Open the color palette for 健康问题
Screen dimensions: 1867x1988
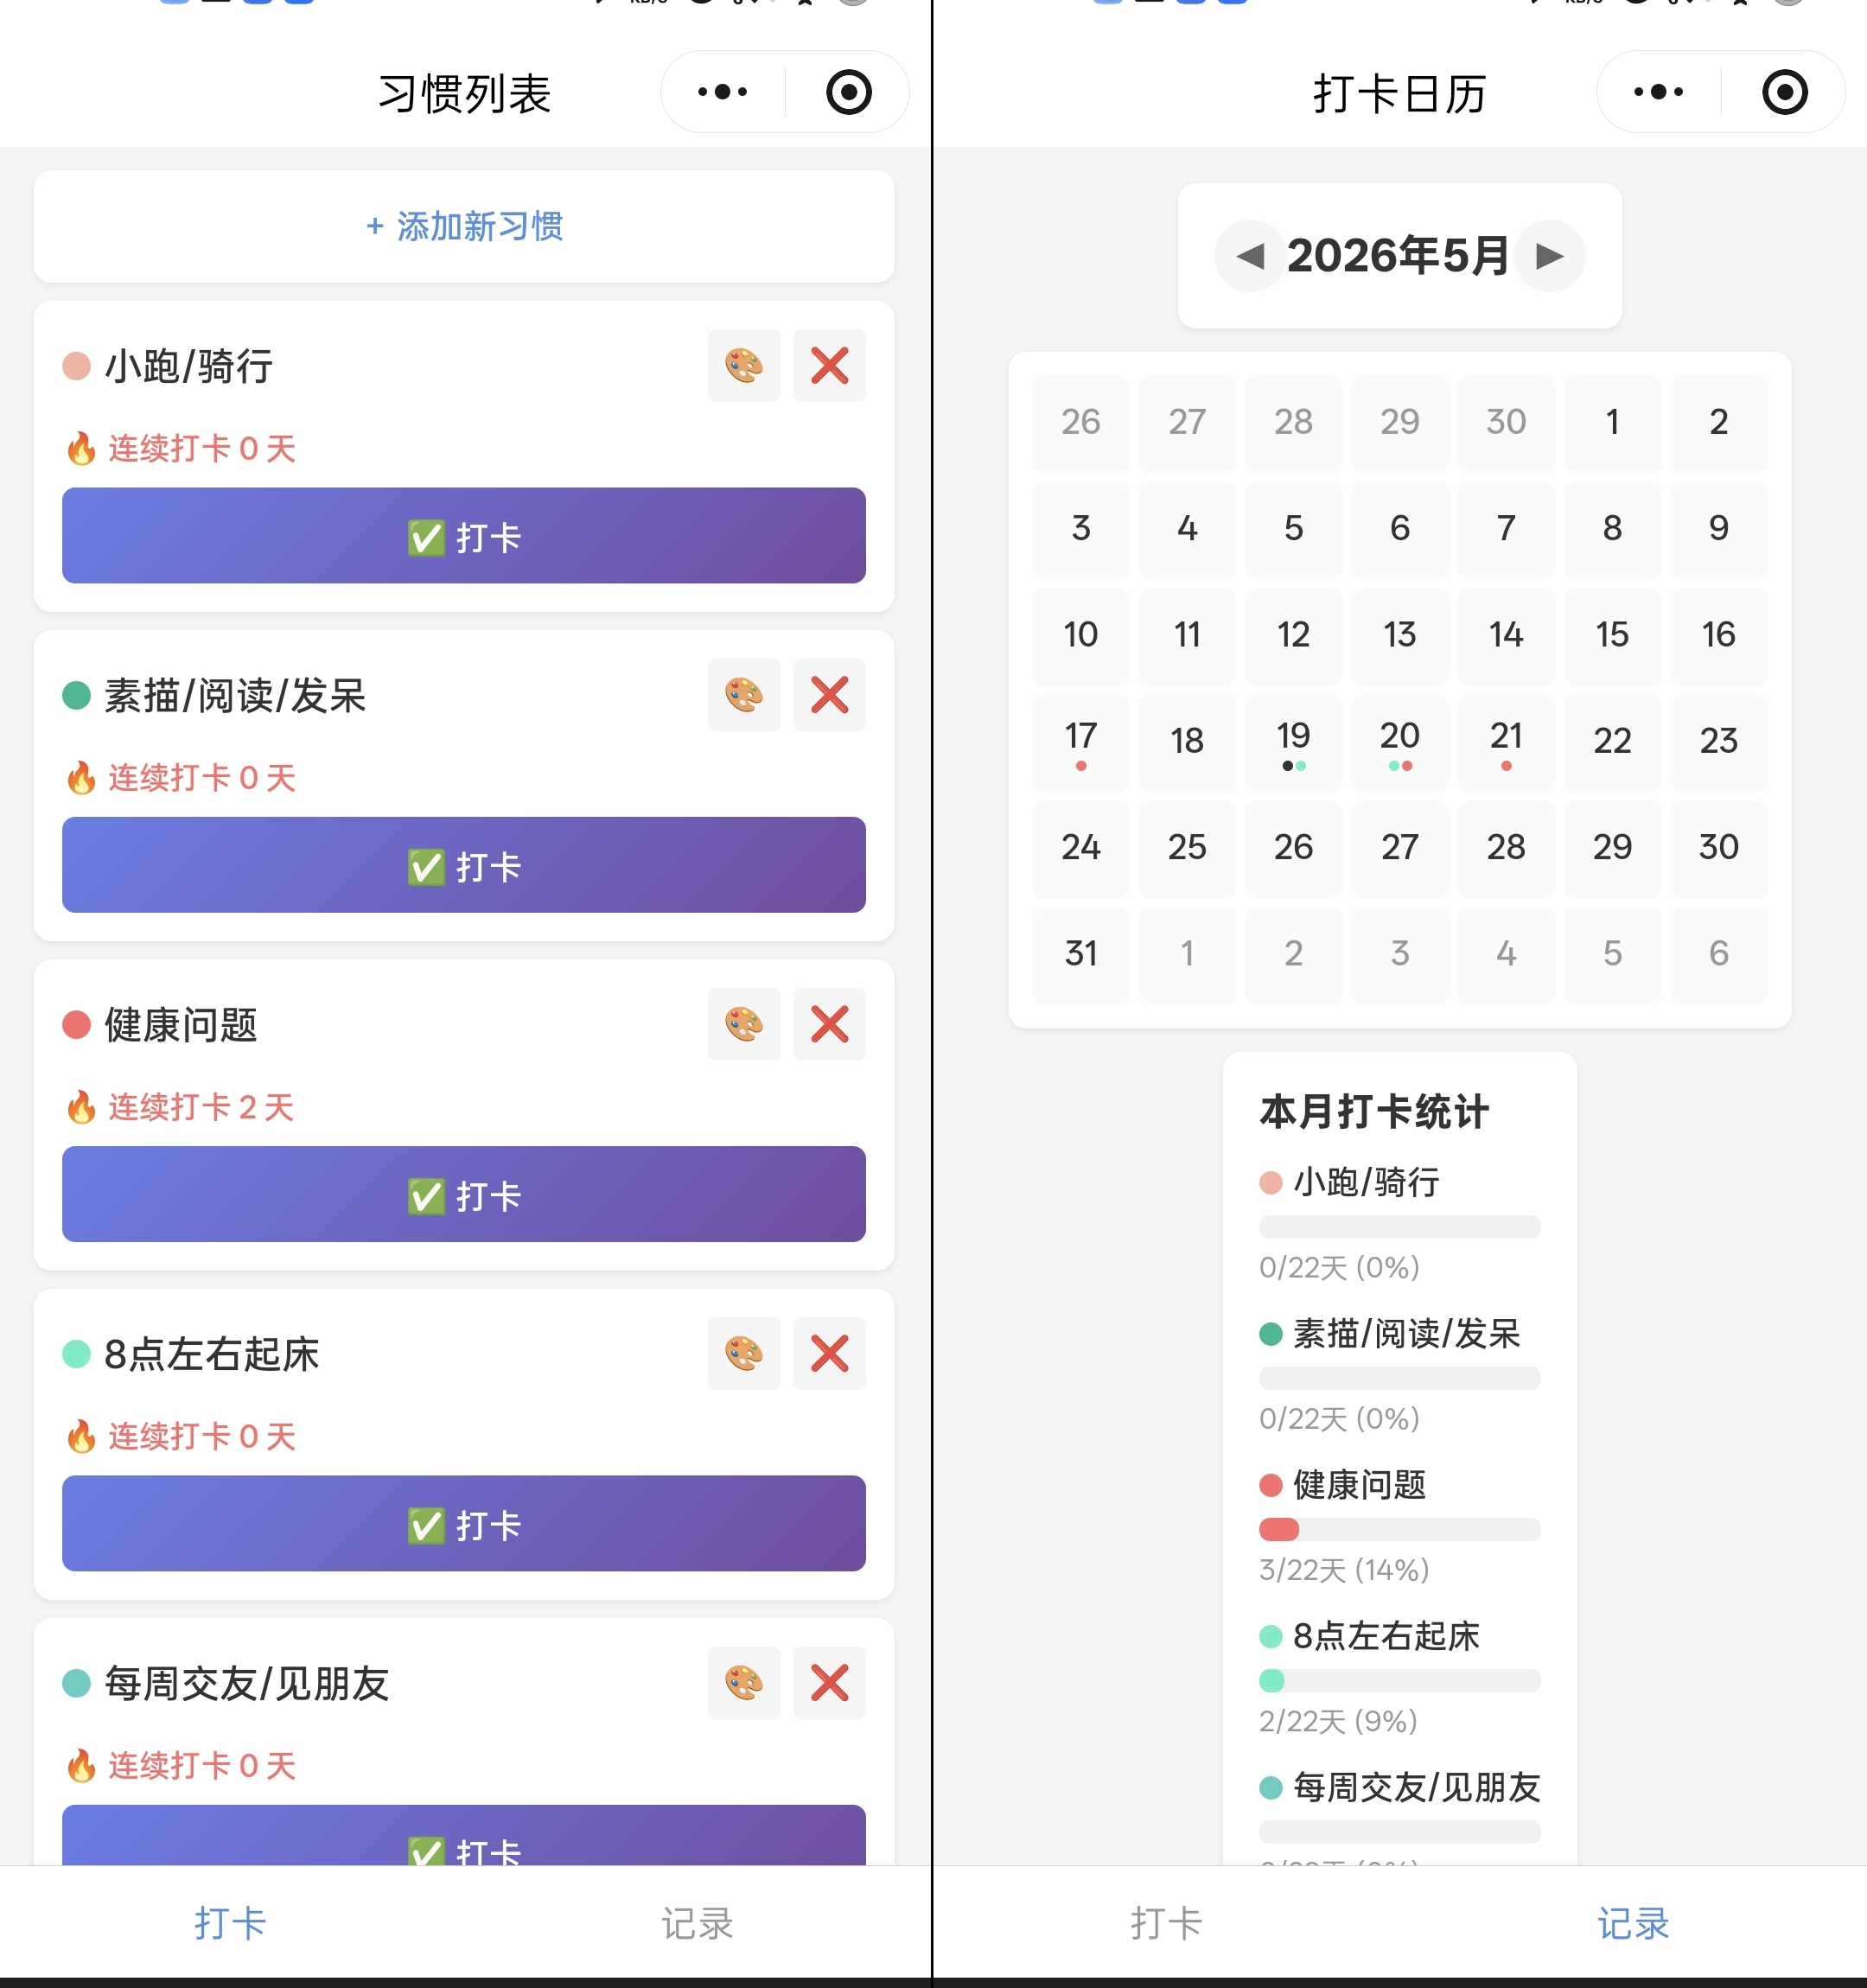pos(743,1024)
